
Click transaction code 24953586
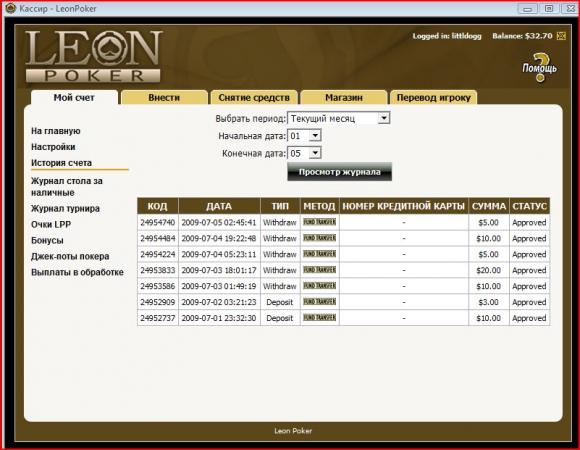point(158,286)
